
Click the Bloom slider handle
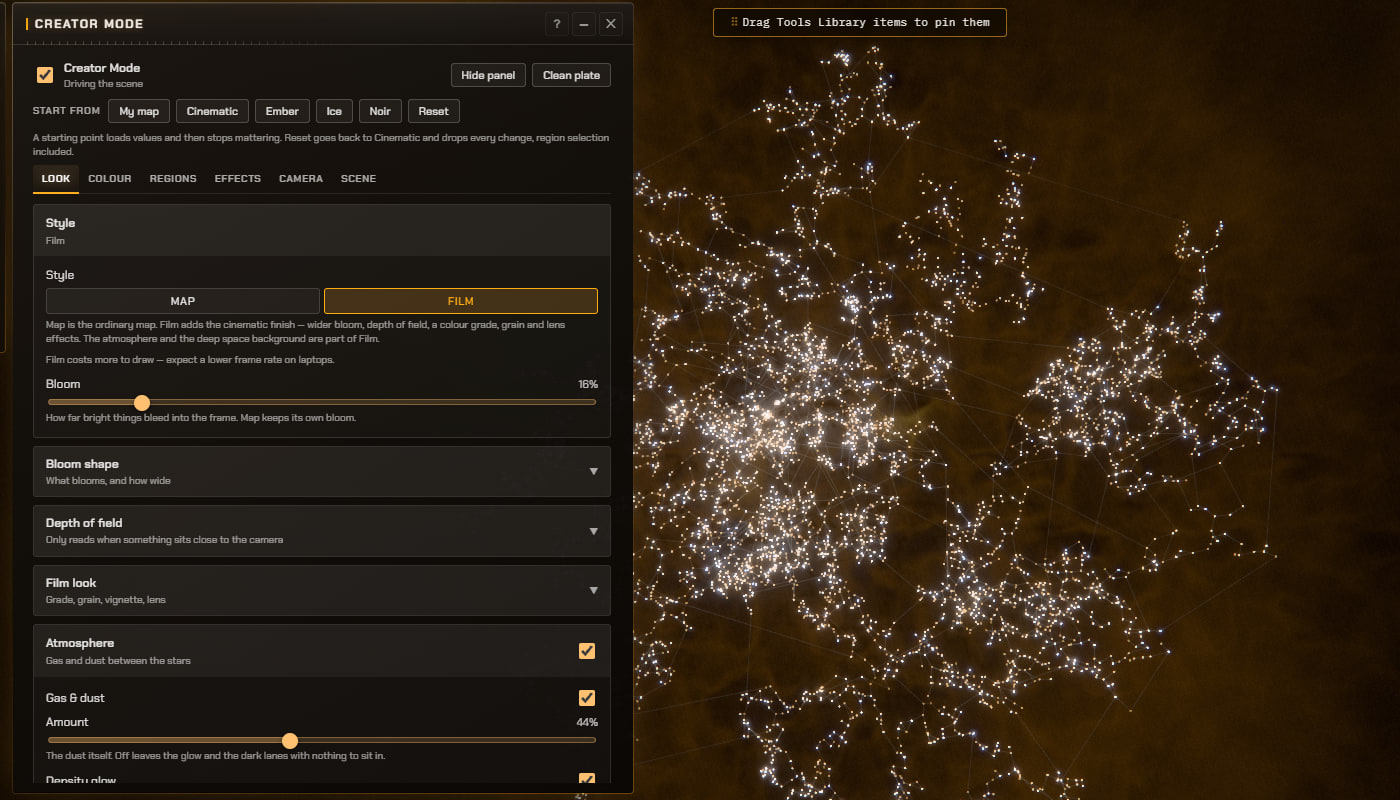pyautogui.click(x=142, y=402)
